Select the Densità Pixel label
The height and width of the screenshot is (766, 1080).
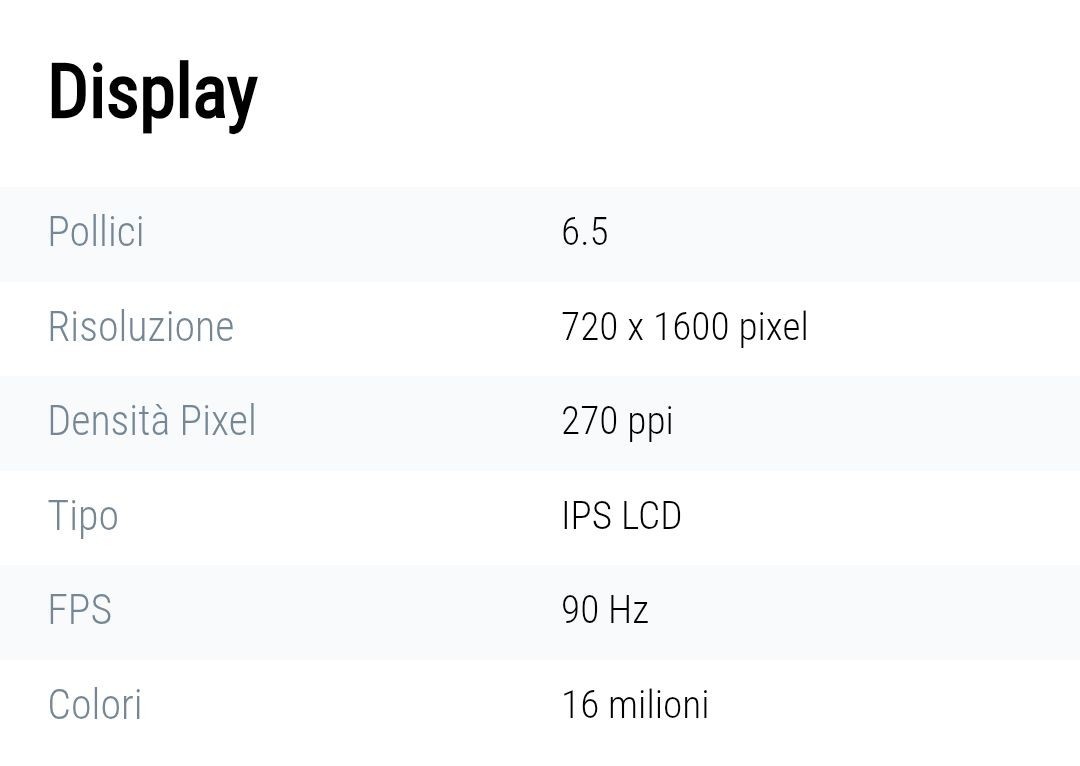point(152,421)
